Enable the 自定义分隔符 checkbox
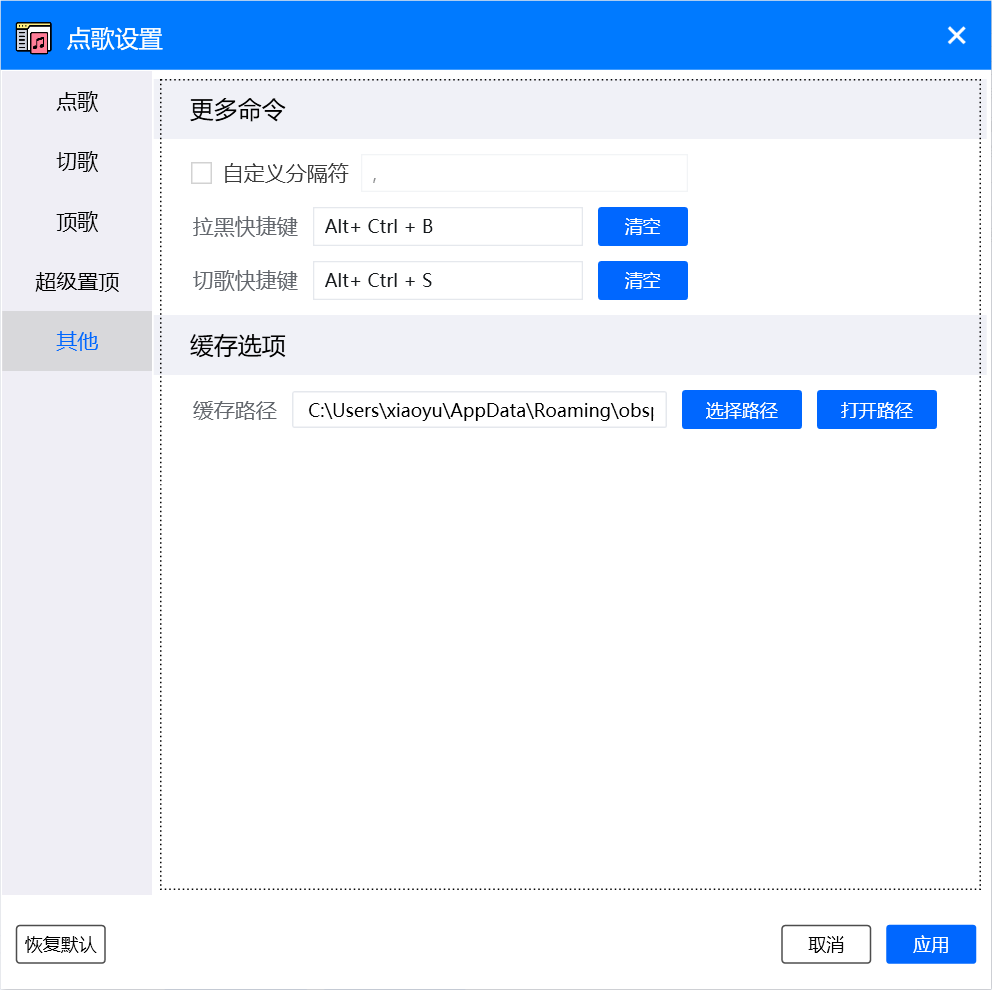 click(x=200, y=173)
